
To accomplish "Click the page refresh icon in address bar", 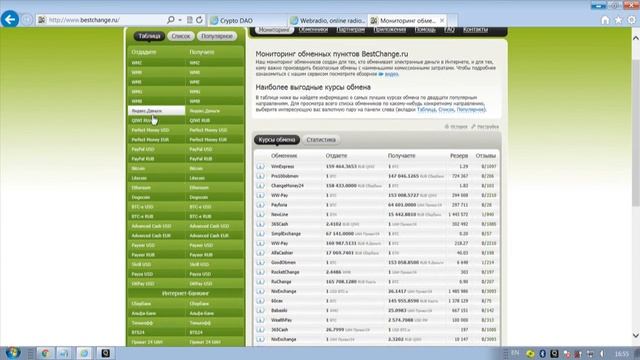I will [199, 20].
